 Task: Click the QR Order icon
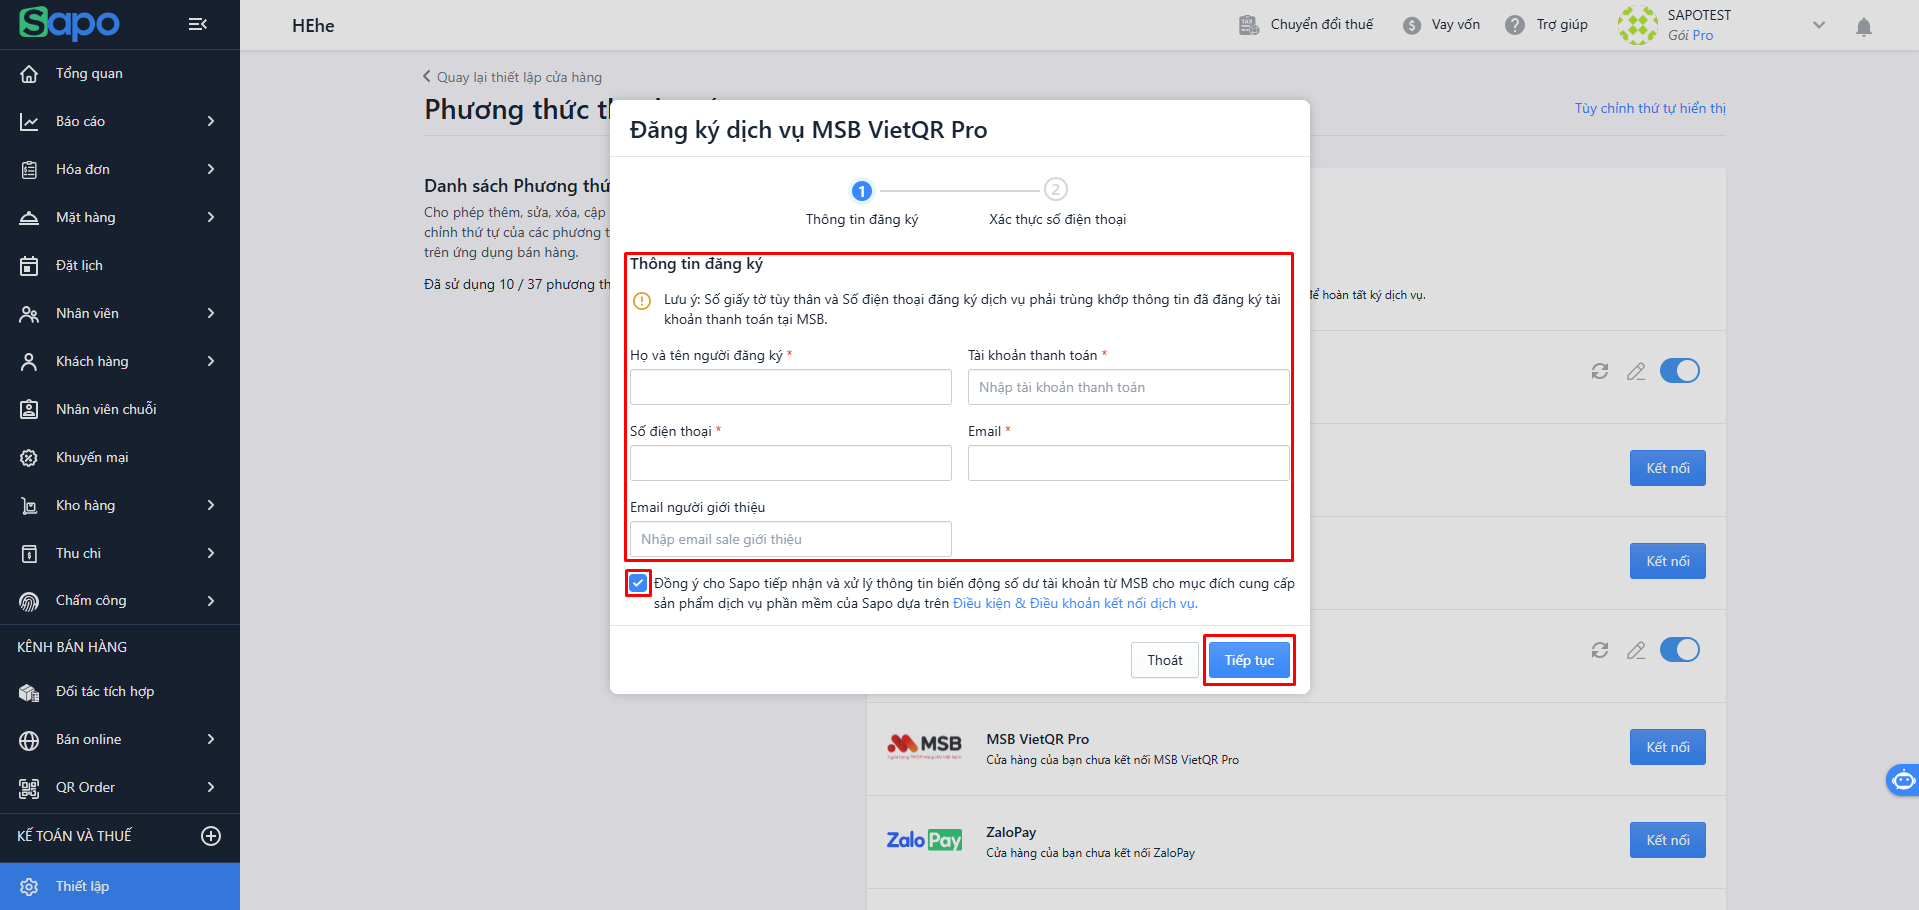pyautogui.click(x=29, y=788)
